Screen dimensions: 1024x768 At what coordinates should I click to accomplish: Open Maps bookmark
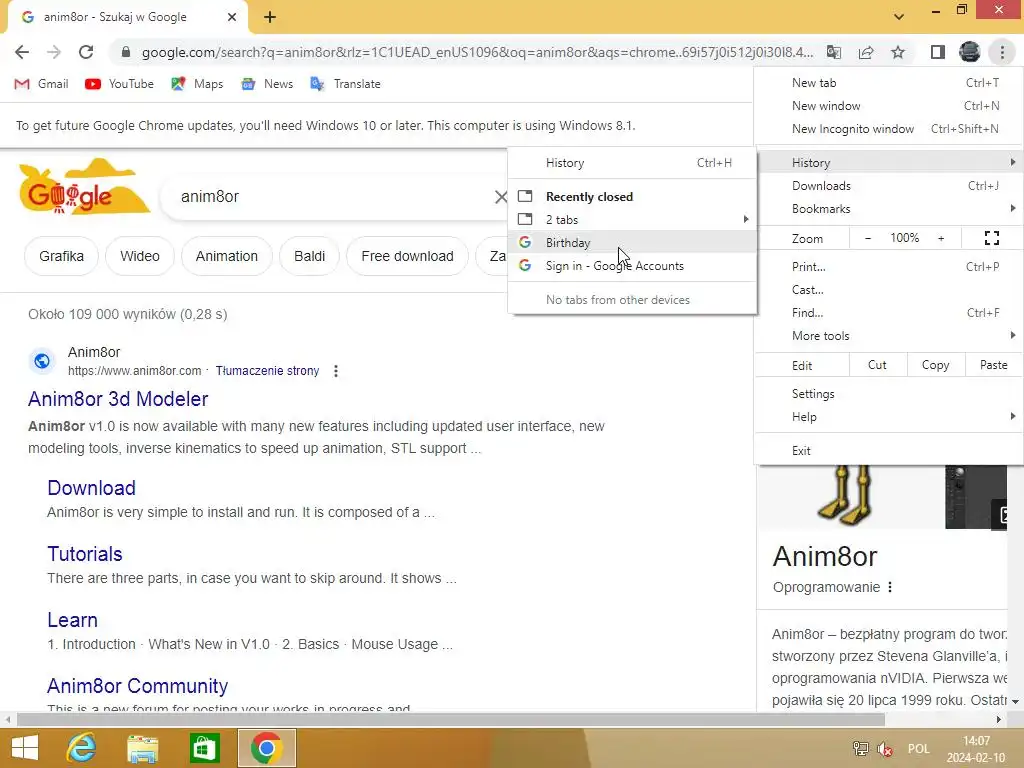point(197,84)
